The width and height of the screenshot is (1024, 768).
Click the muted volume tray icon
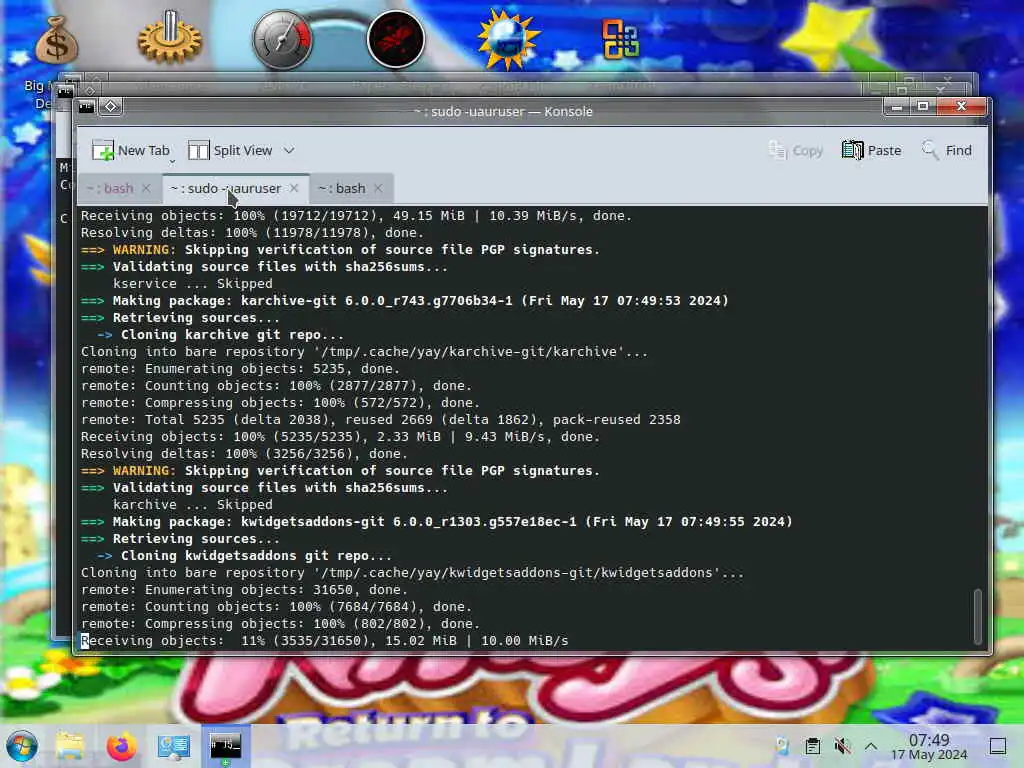[x=842, y=746]
